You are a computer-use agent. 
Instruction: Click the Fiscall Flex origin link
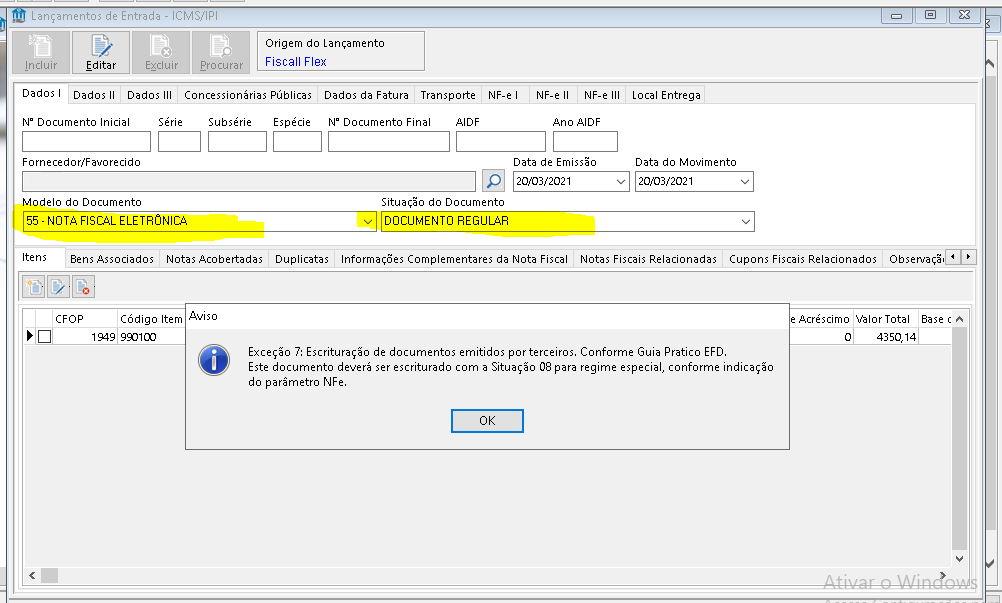[296, 61]
